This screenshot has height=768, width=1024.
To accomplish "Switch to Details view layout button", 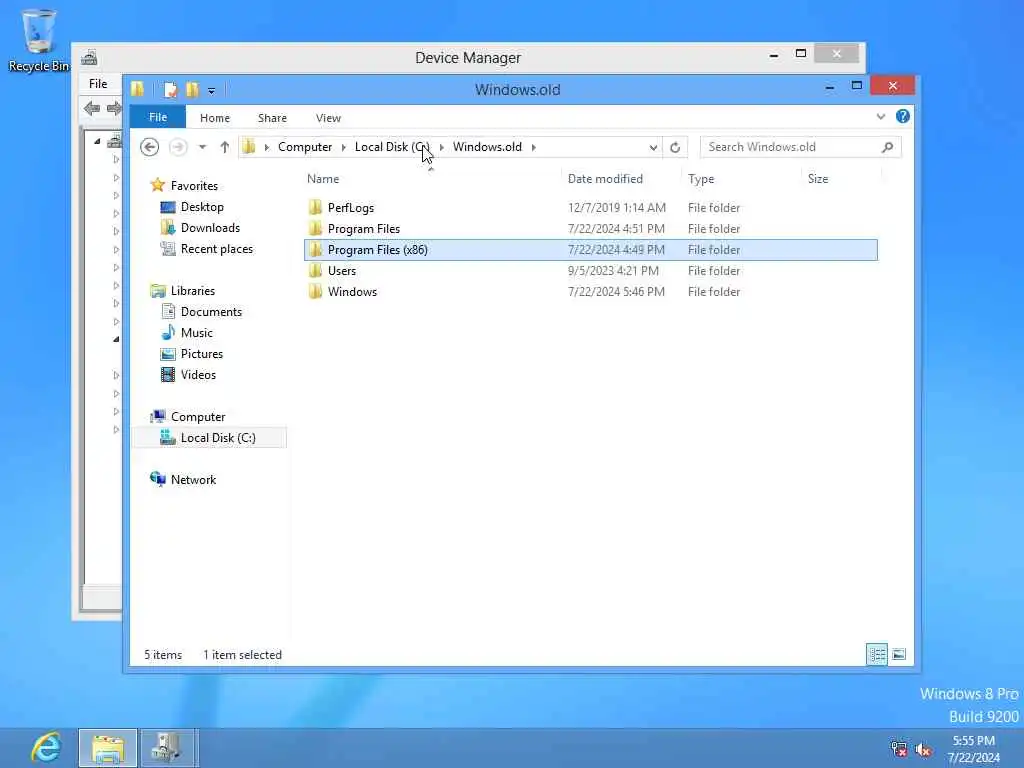I will (x=876, y=654).
